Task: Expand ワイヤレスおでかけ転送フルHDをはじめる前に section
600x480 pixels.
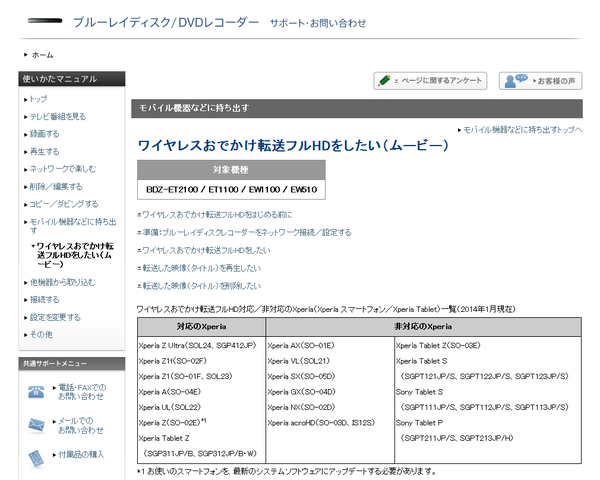Action: 217,215
